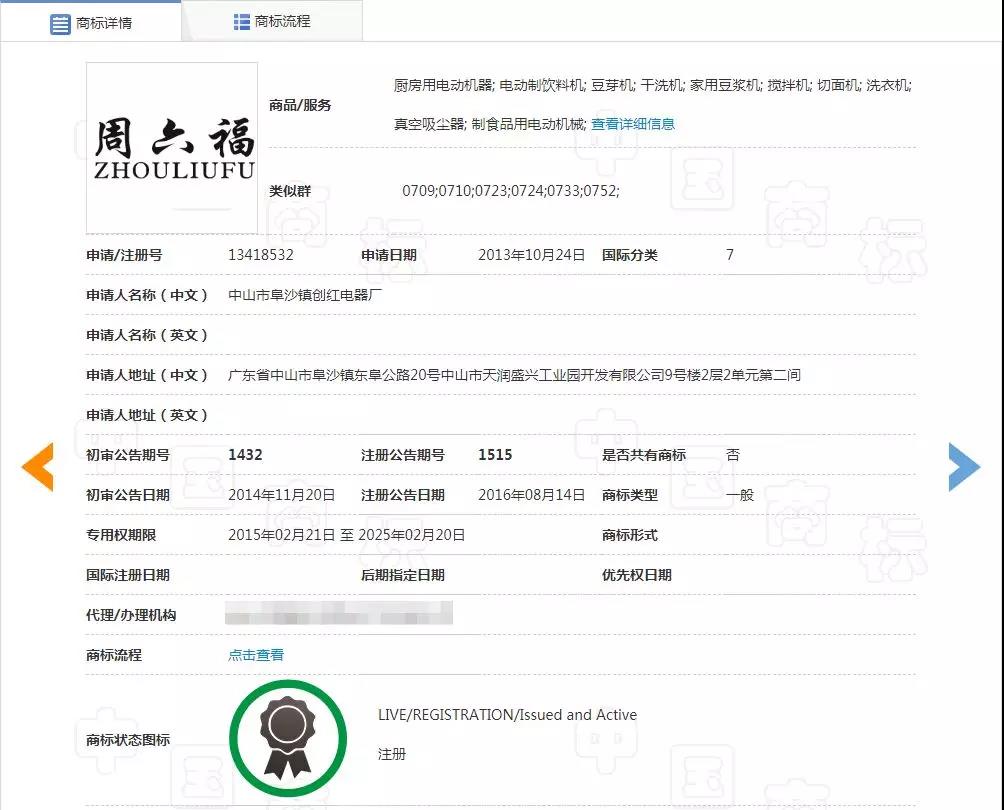Click the 类似群 label

click(290, 191)
